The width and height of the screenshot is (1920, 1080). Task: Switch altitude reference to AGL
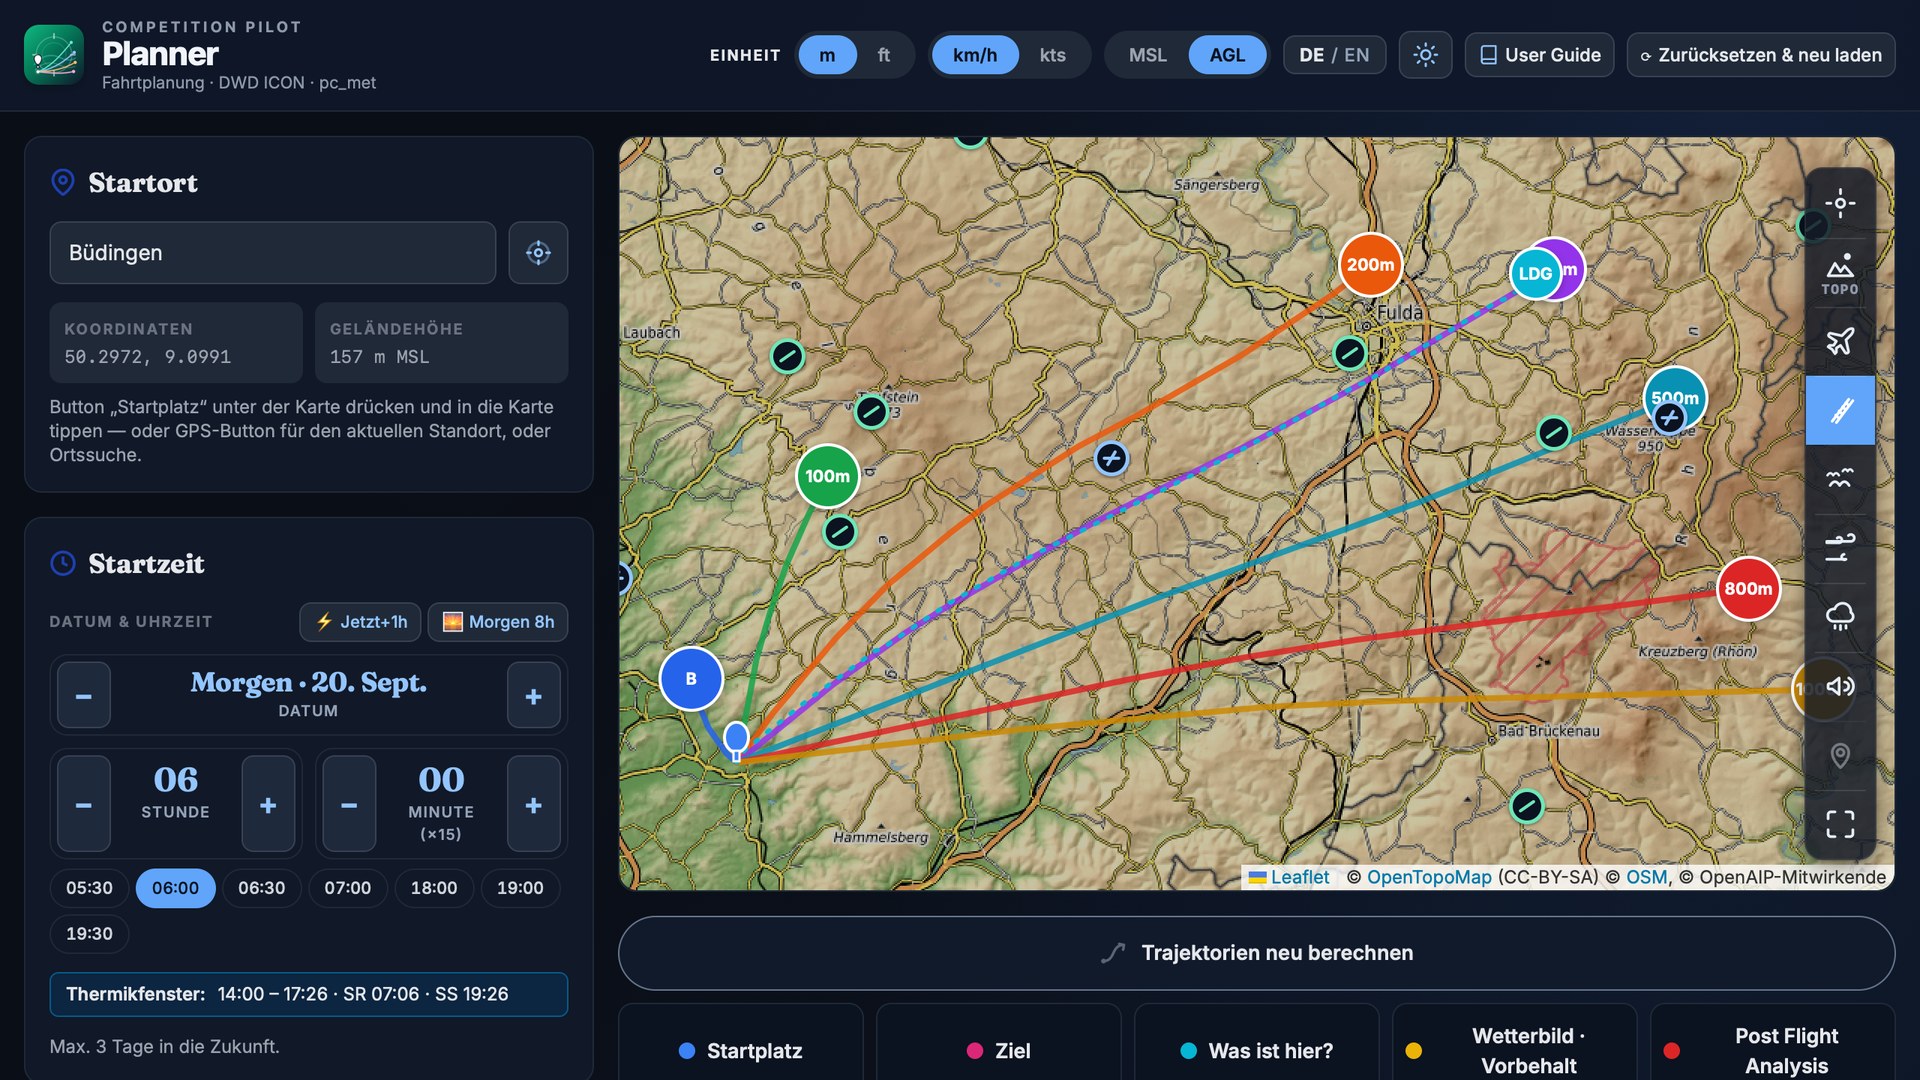1227,55
